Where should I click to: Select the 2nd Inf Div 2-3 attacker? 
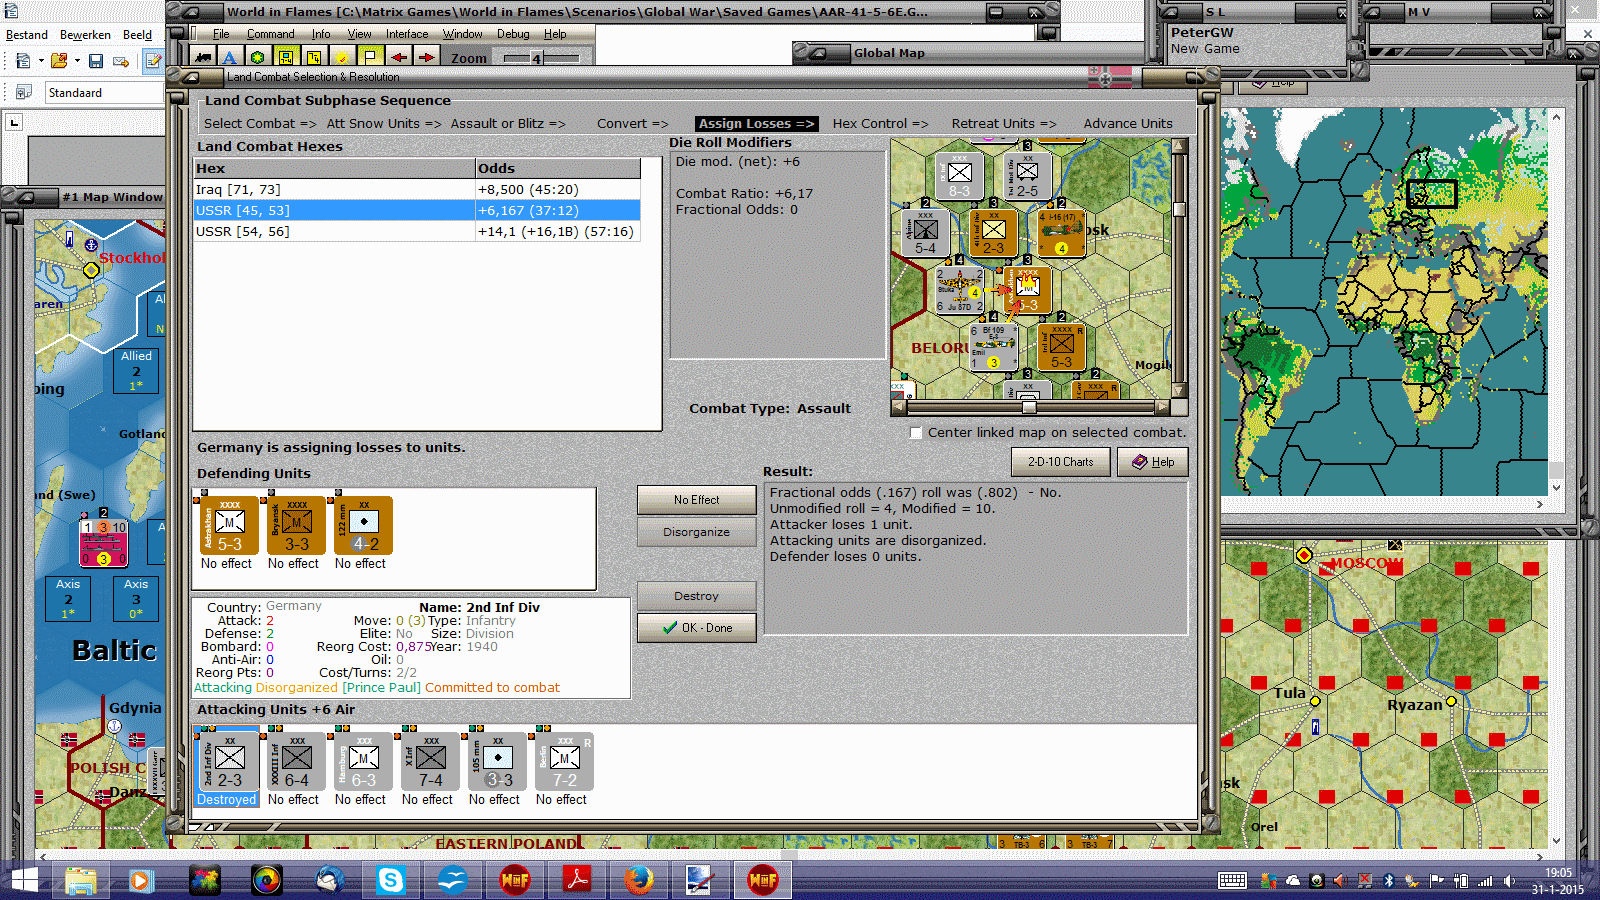click(x=229, y=762)
